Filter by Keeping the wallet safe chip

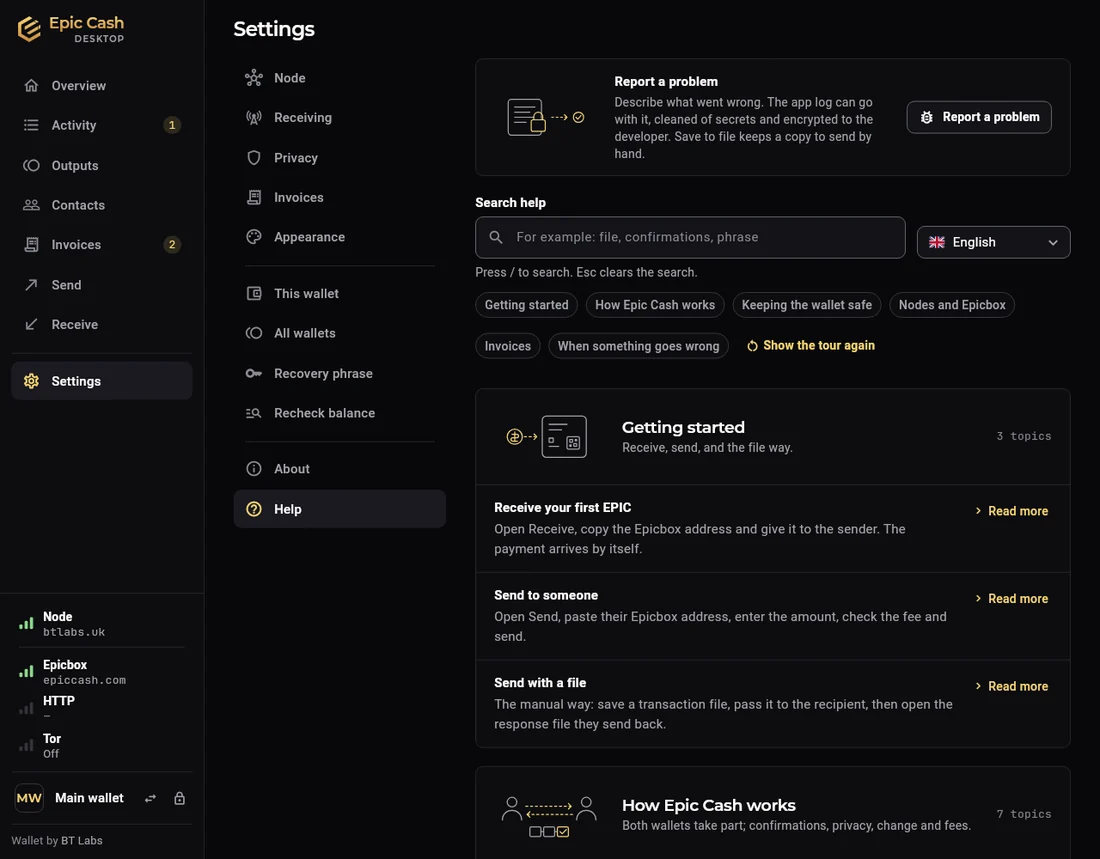(x=807, y=305)
